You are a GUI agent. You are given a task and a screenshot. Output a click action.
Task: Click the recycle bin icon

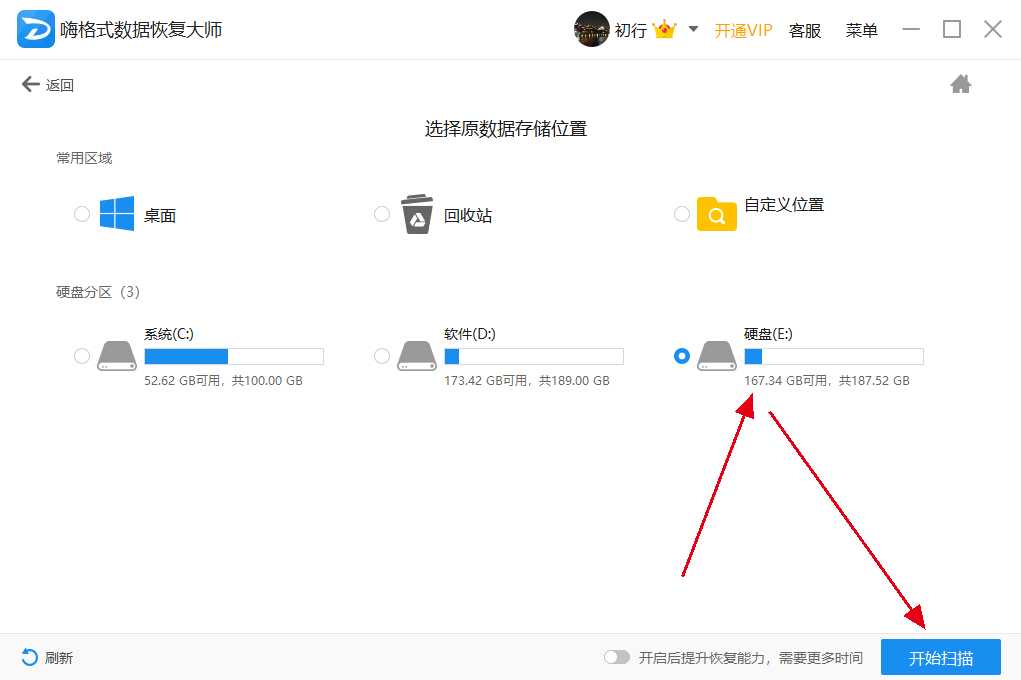click(417, 214)
